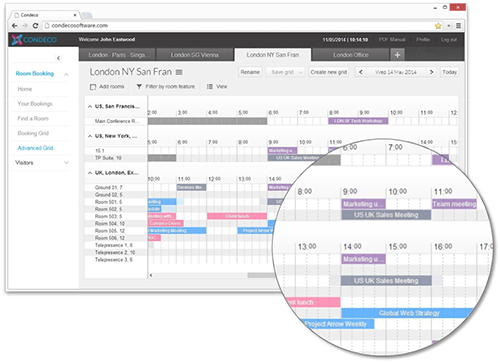This screenshot has width=500, height=363.
Task: Click the Filter by room feature button
Action: click(165, 87)
